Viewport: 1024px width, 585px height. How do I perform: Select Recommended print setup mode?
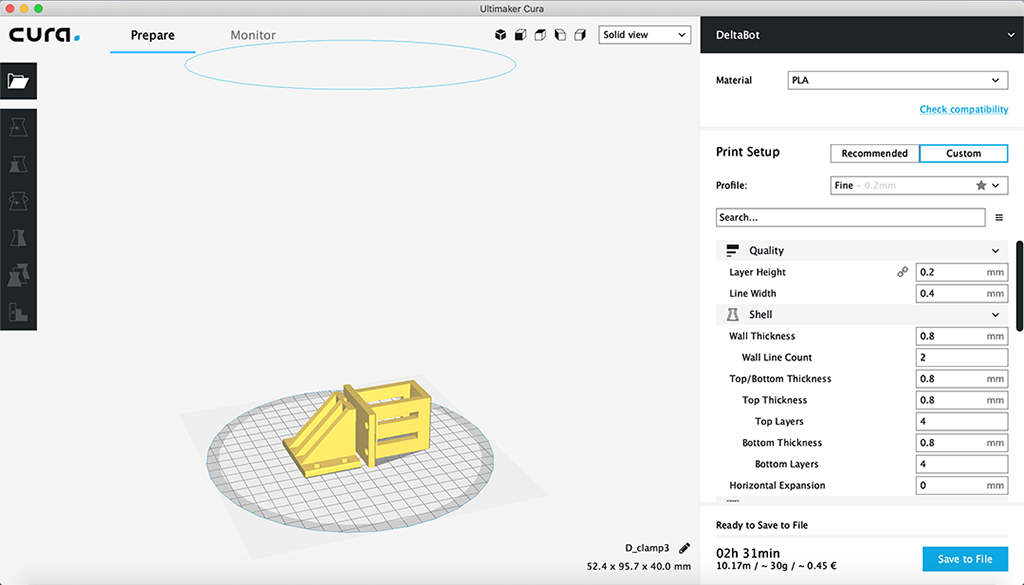874,153
